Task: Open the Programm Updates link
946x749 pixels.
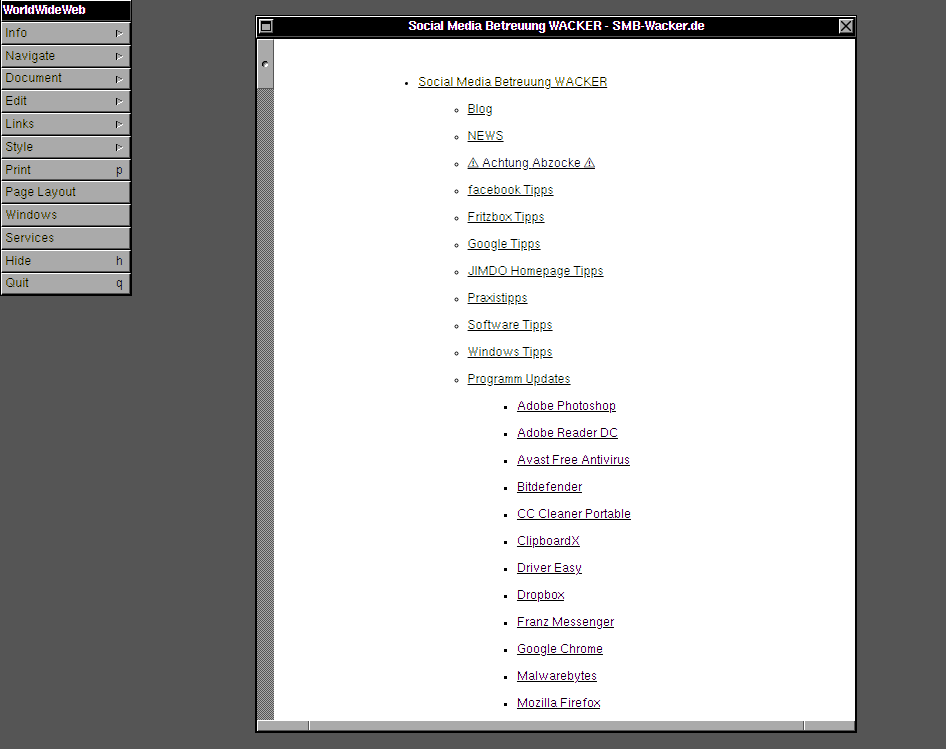Action: 519,379
